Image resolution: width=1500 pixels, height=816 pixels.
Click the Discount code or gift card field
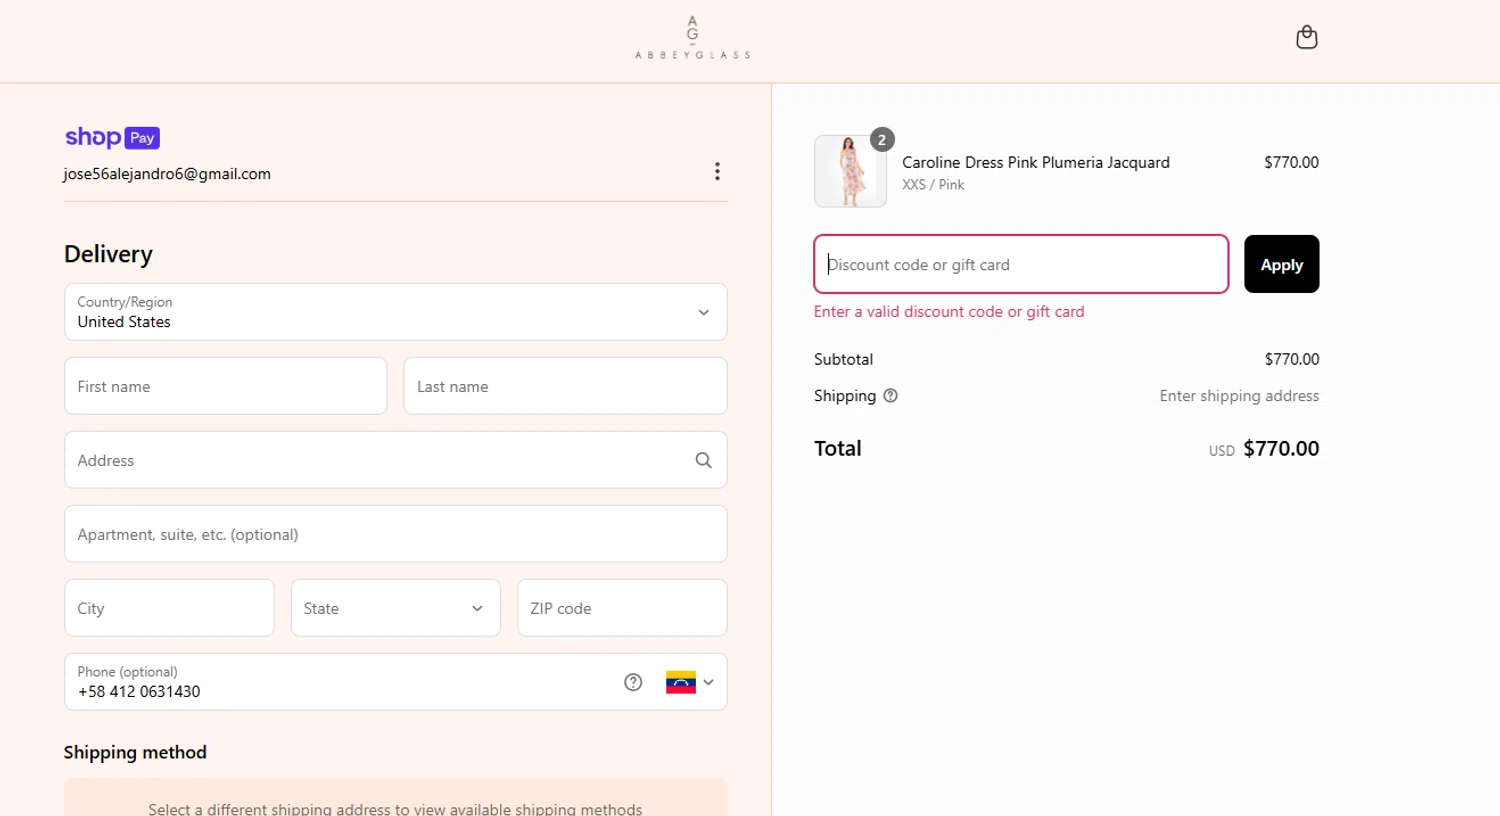pos(1021,264)
